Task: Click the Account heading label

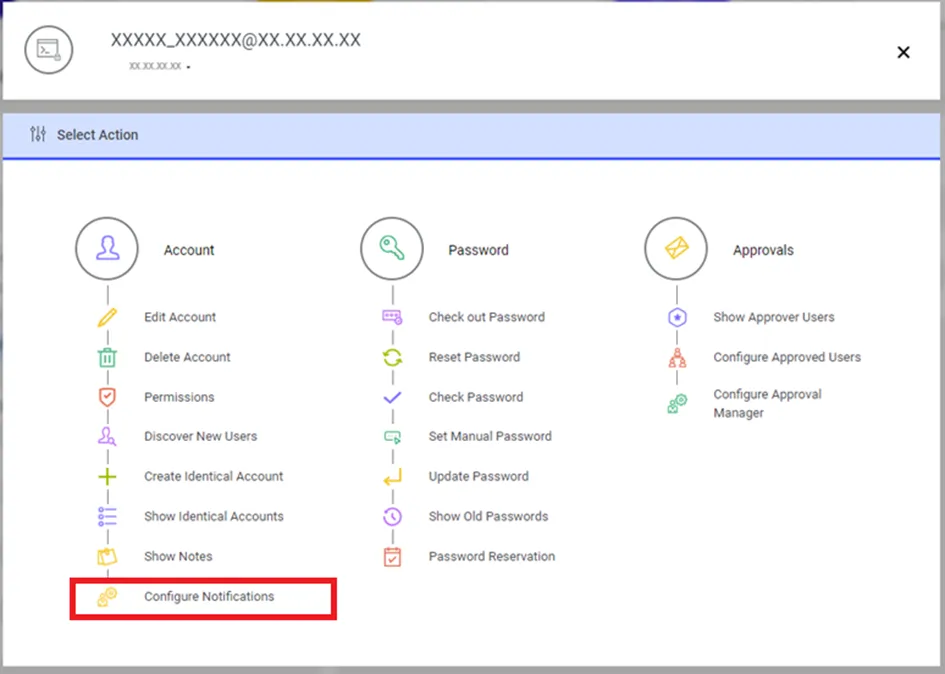Action: (x=189, y=250)
